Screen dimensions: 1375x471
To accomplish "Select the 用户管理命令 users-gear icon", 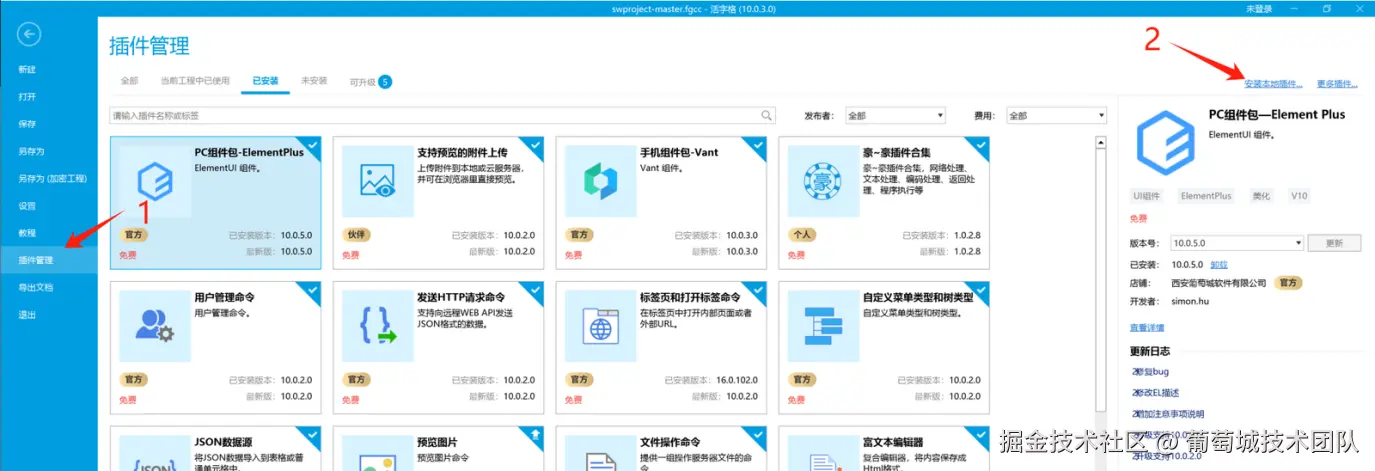I will (x=155, y=326).
